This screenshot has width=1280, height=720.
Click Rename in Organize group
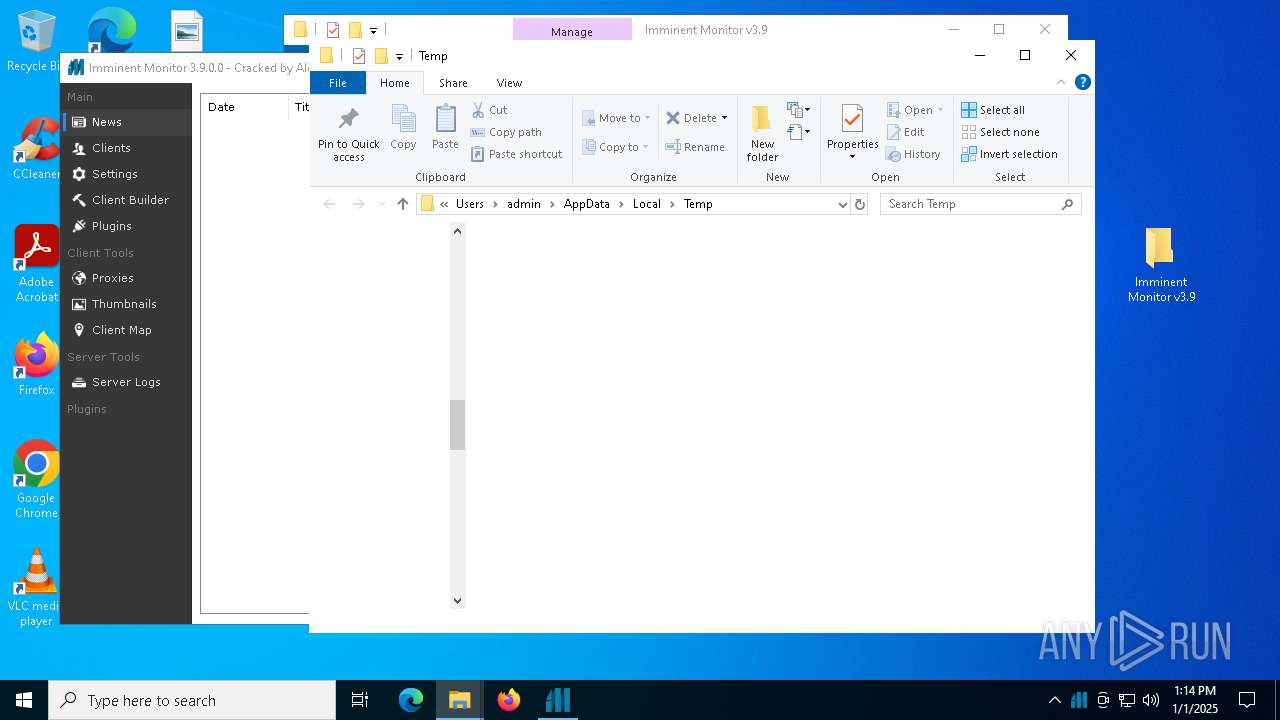point(695,147)
